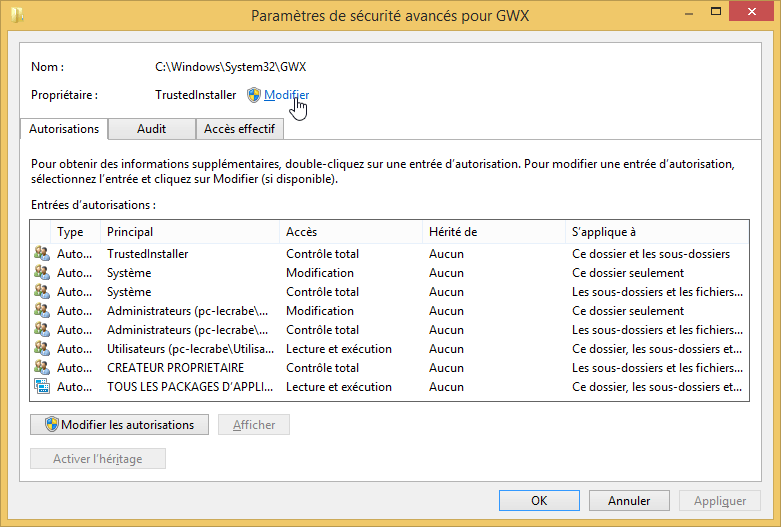Close the security settings window
The height and width of the screenshot is (527, 781).
click(x=752, y=11)
